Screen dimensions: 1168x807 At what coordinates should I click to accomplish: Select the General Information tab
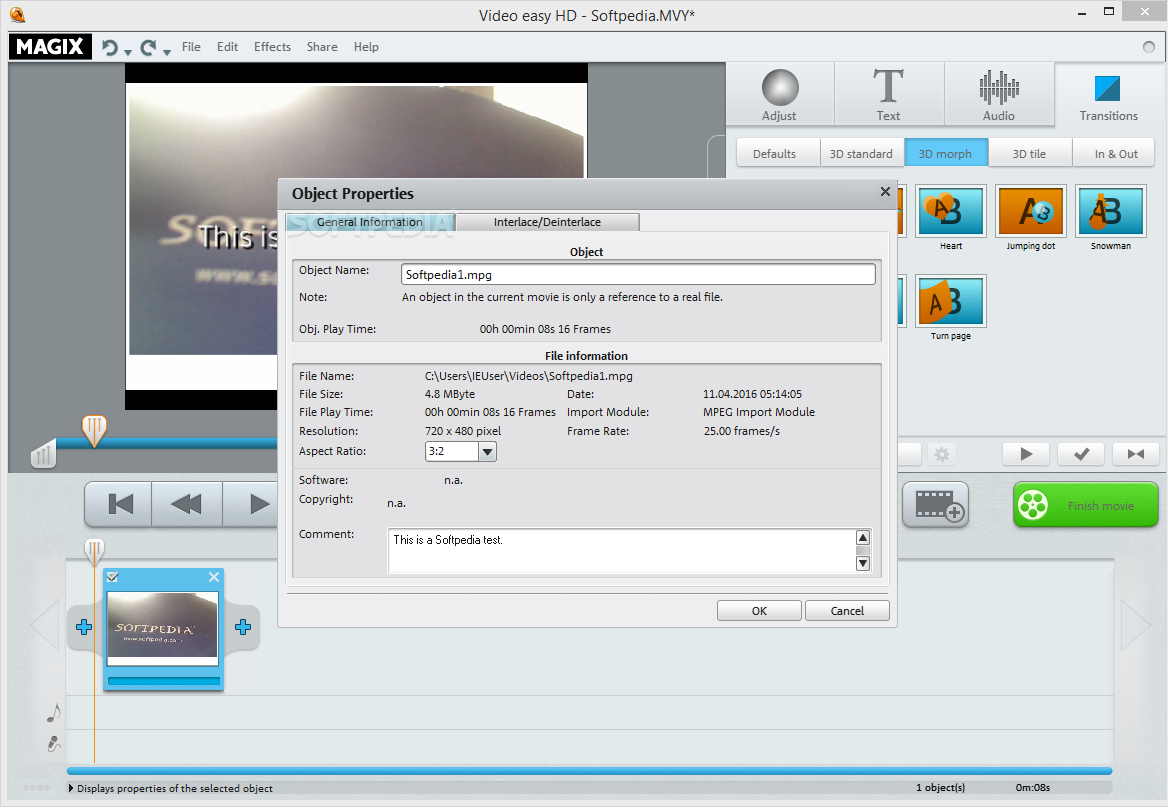click(x=369, y=222)
